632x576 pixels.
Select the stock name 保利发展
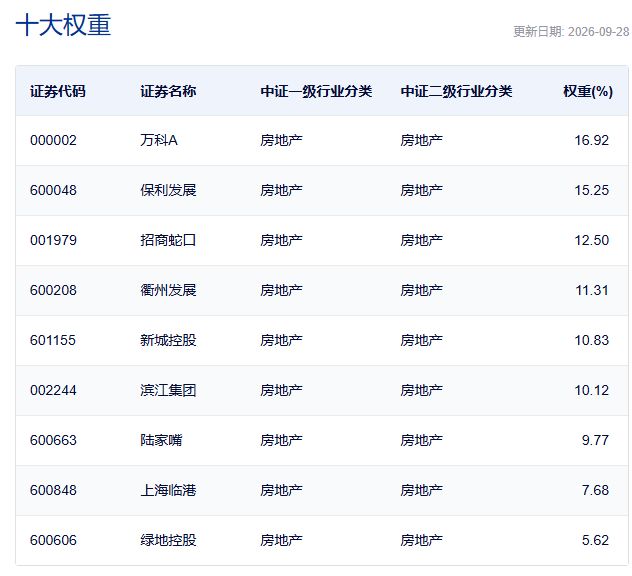coord(168,190)
